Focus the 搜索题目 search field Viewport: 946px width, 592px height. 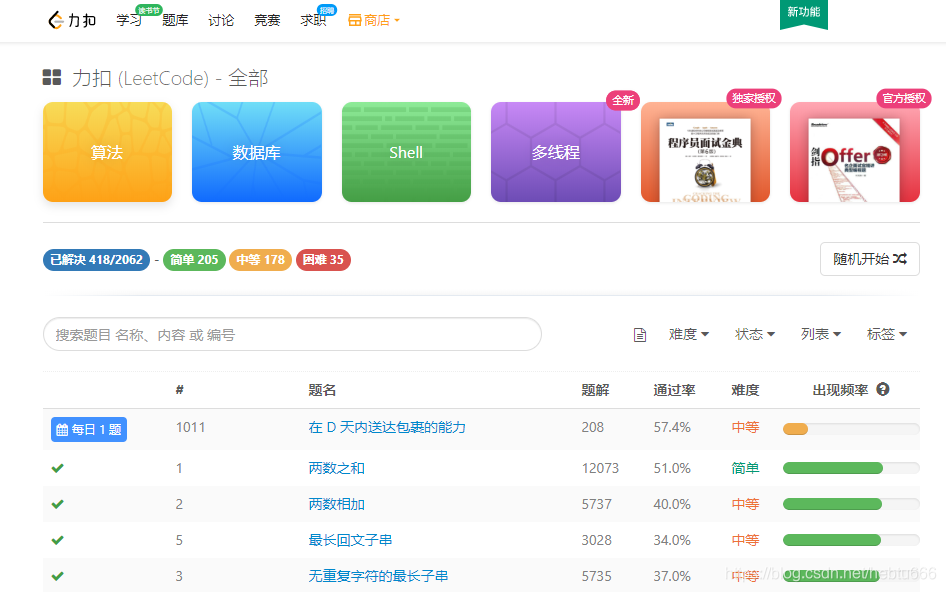point(292,334)
